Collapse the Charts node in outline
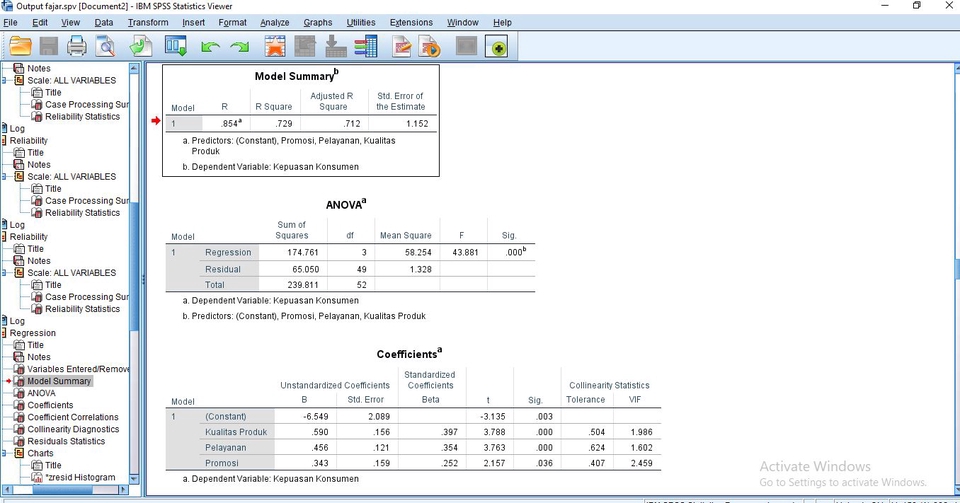This screenshot has height=503, width=960. pos(4,453)
